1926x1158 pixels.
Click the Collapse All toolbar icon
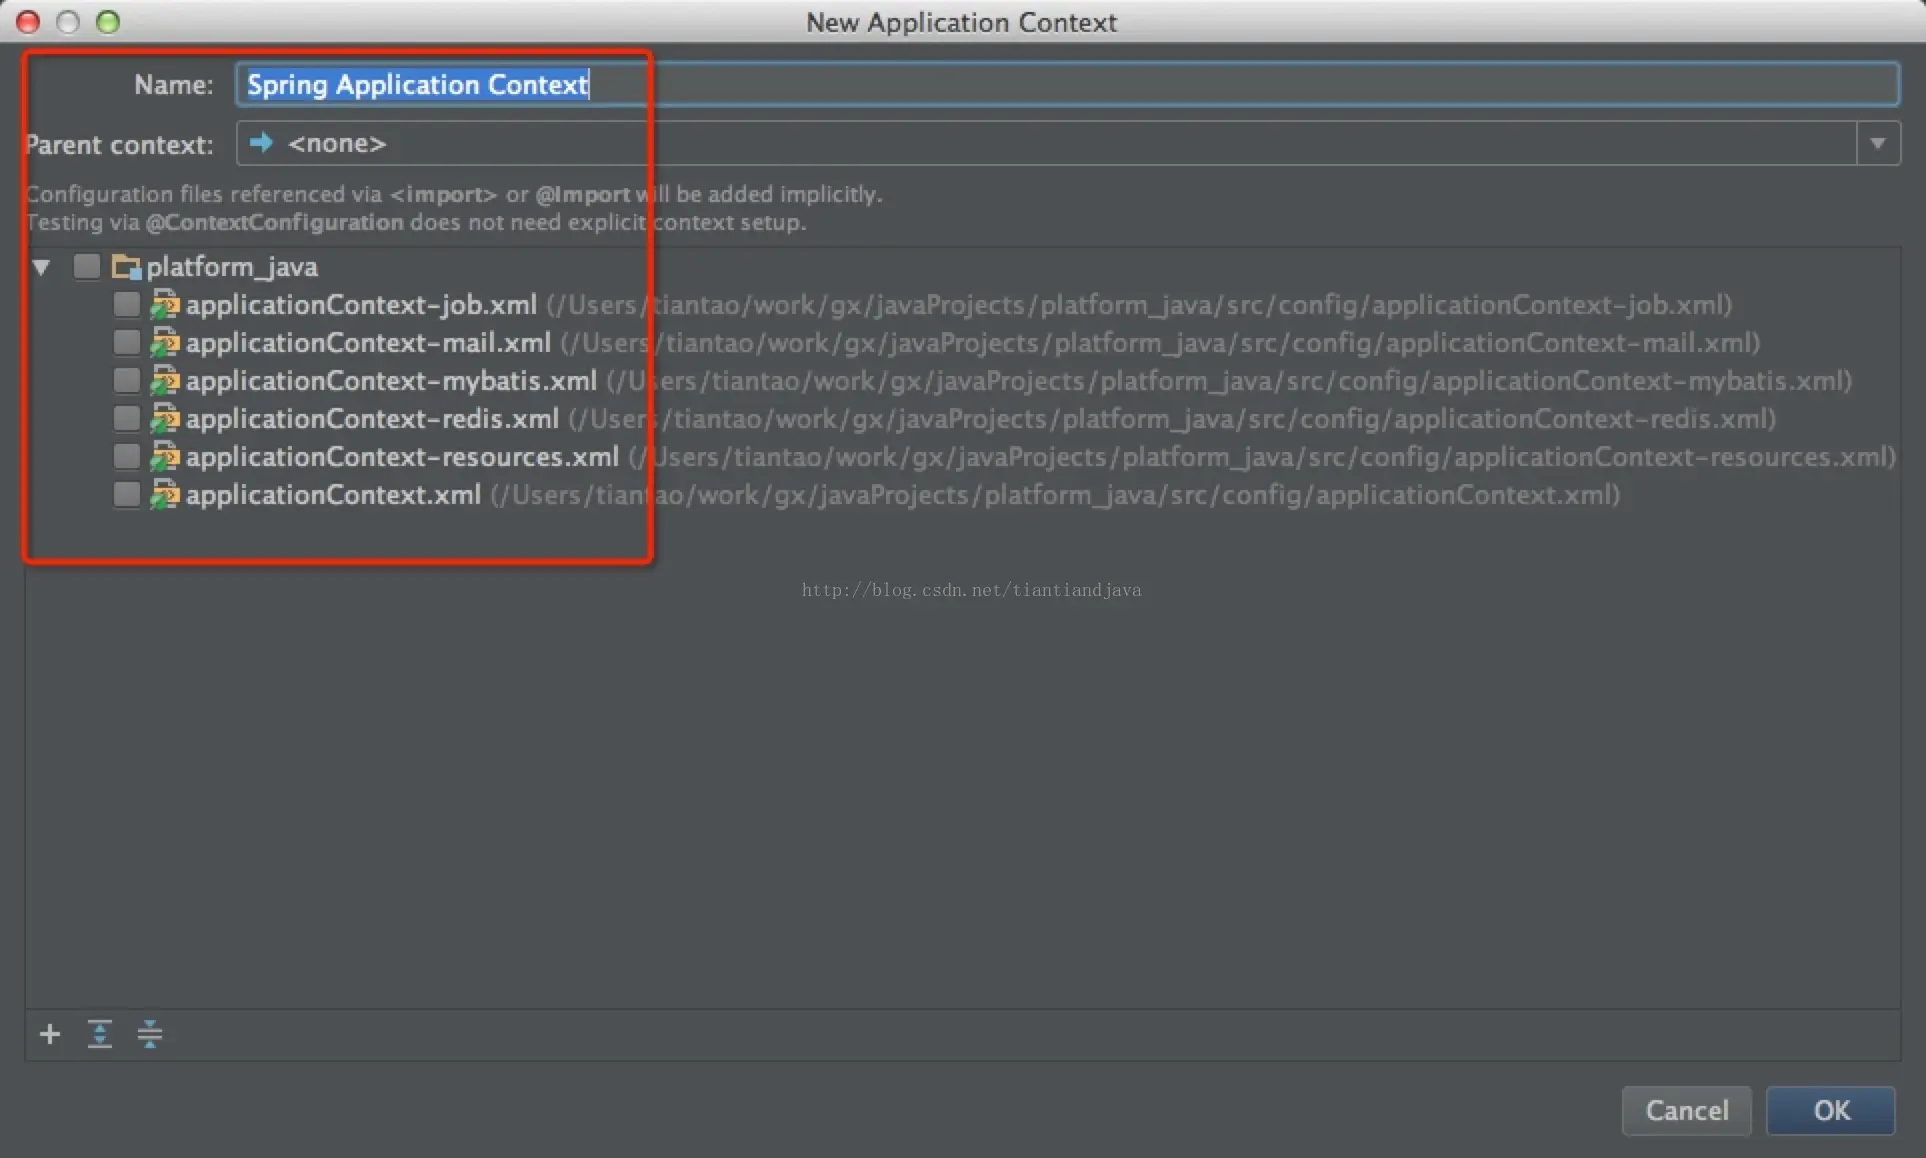click(x=150, y=1034)
